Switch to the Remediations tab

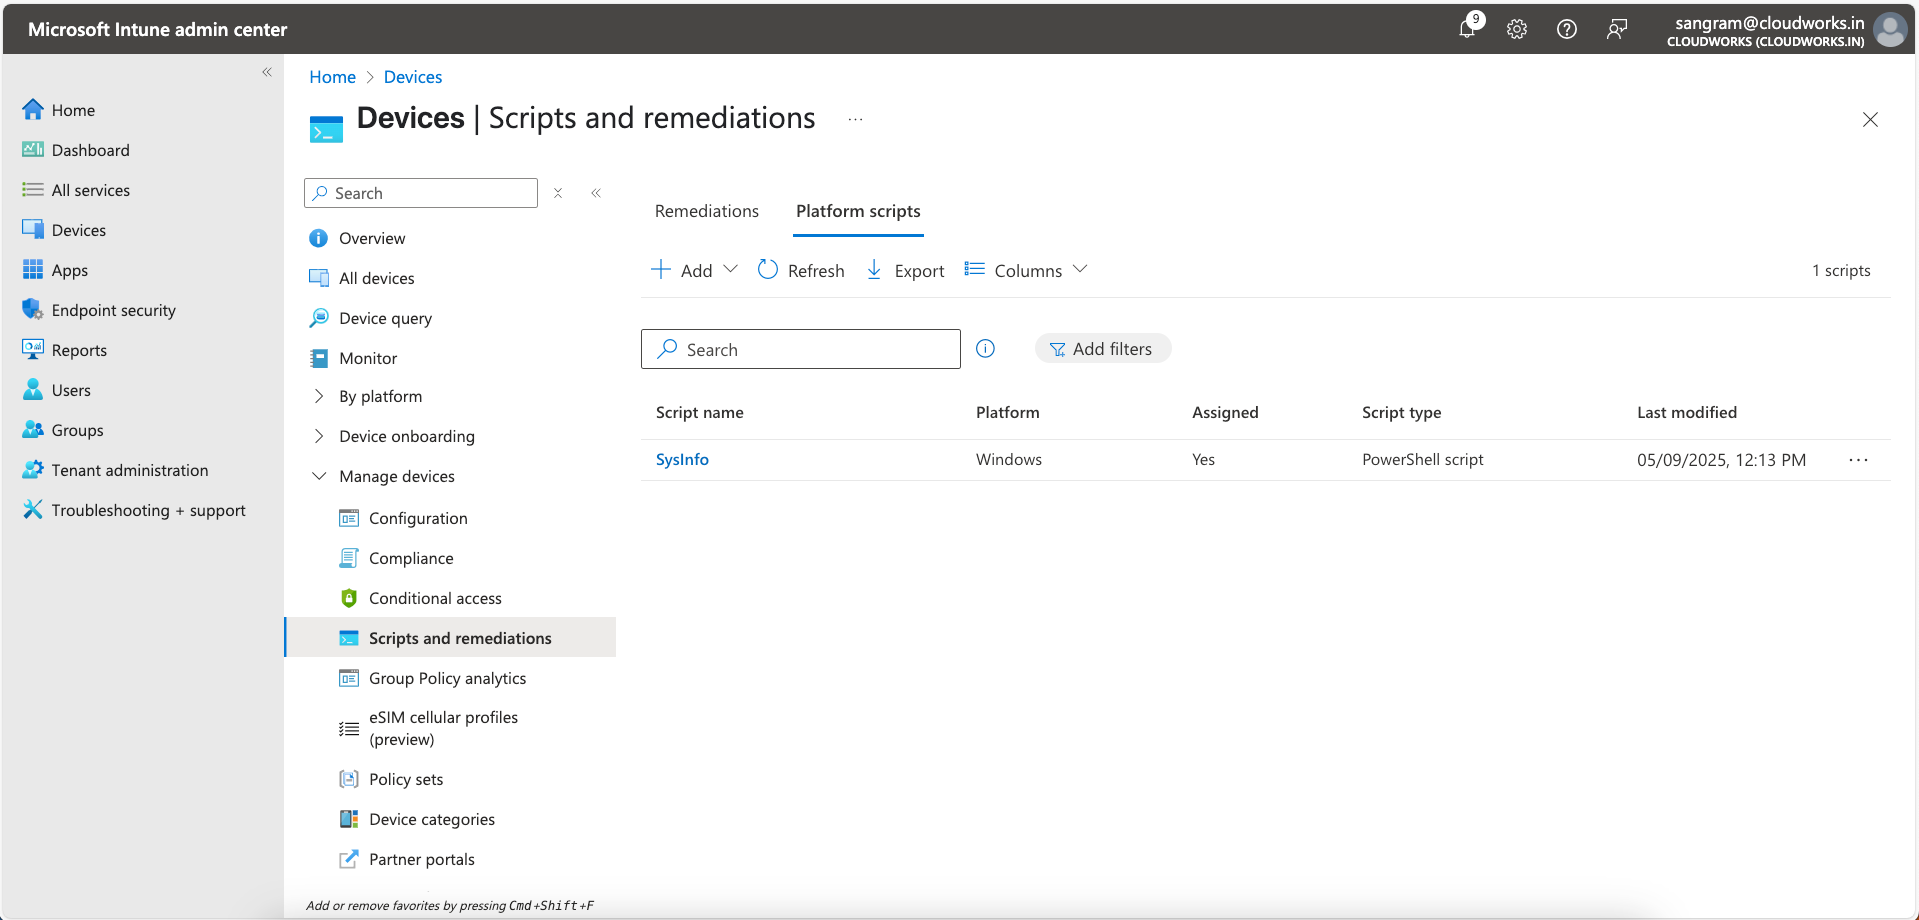(707, 211)
